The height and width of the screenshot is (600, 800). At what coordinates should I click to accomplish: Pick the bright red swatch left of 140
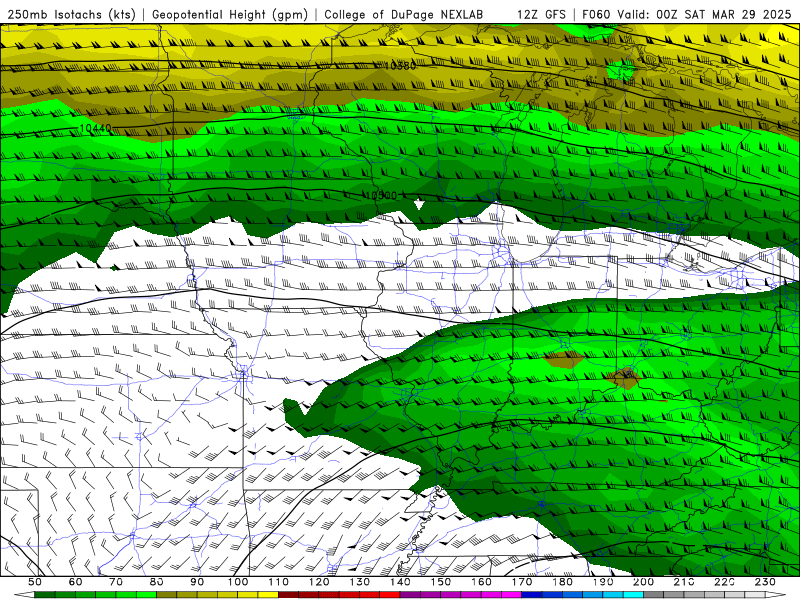390,595
